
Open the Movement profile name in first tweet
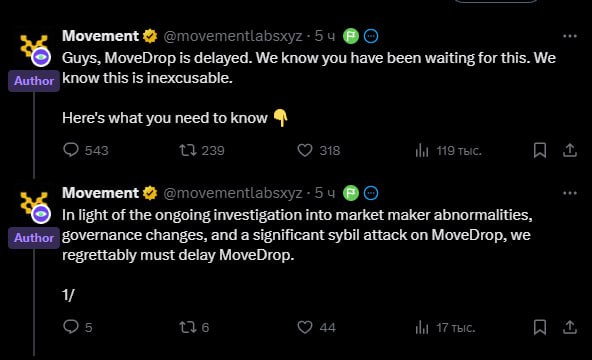pyautogui.click(x=100, y=36)
